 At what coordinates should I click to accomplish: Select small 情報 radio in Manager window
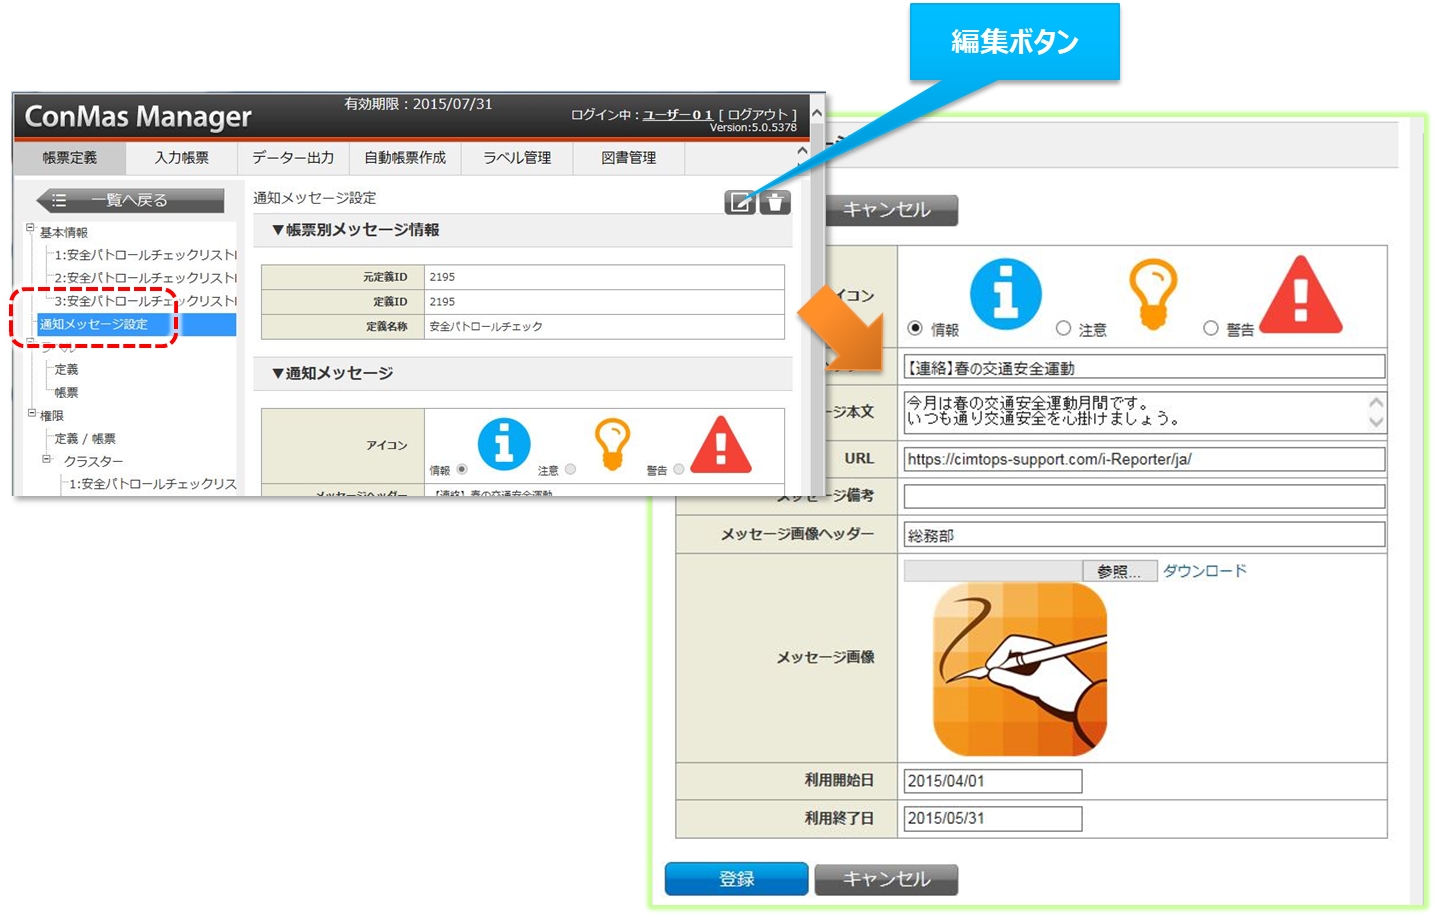(x=462, y=469)
